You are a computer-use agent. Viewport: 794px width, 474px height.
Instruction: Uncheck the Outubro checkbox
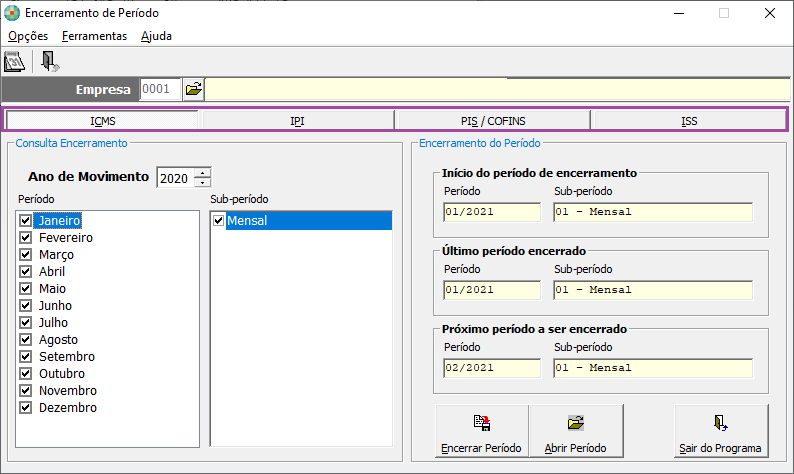click(x=25, y=373)
